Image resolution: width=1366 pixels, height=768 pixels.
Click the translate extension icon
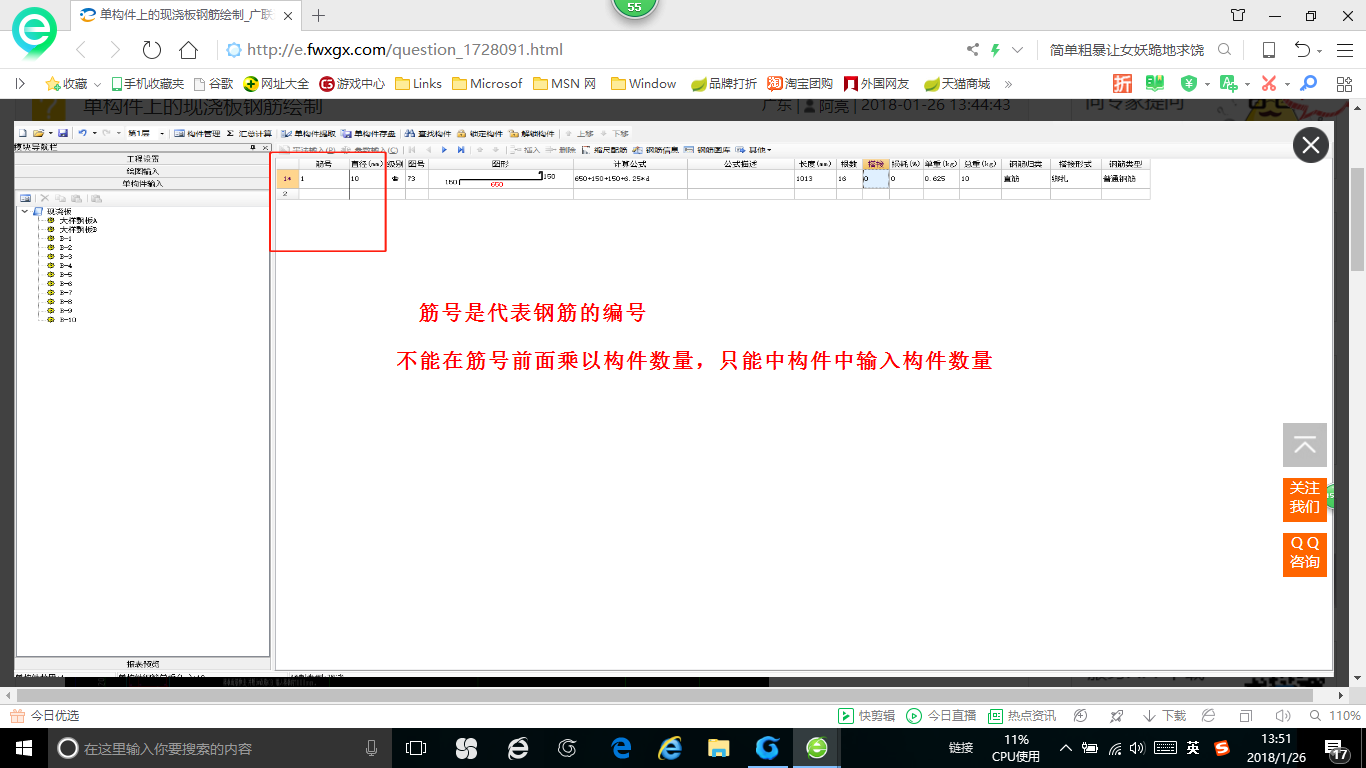pos(1228,84)
